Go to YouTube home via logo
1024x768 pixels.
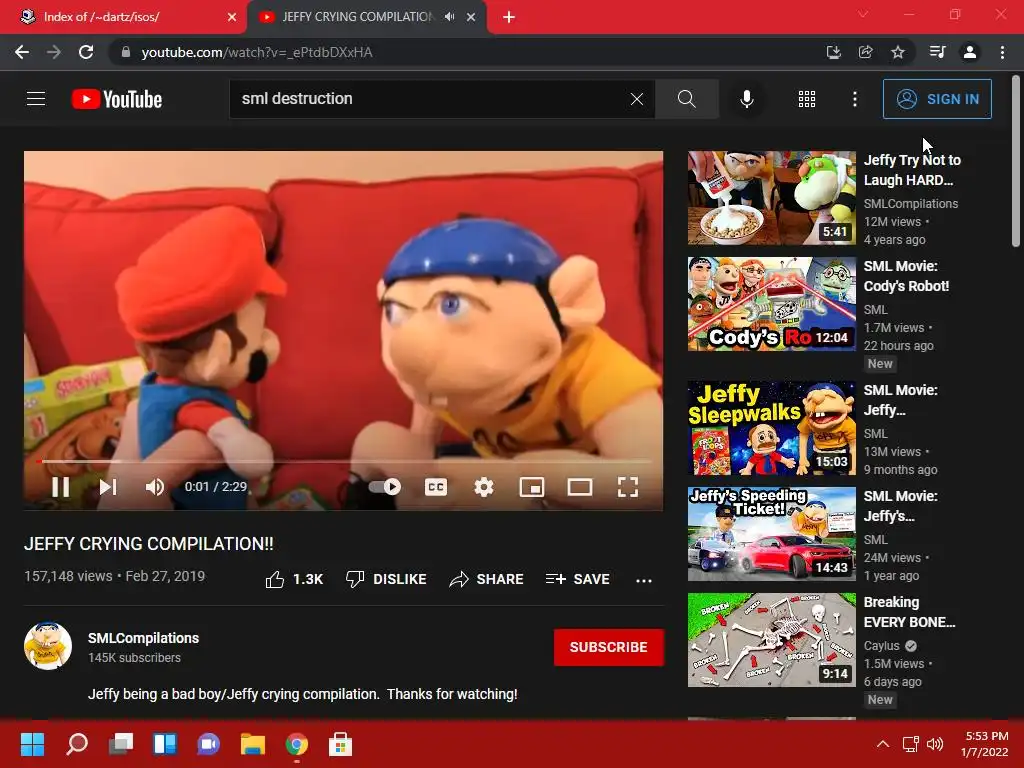coord(117,99)
